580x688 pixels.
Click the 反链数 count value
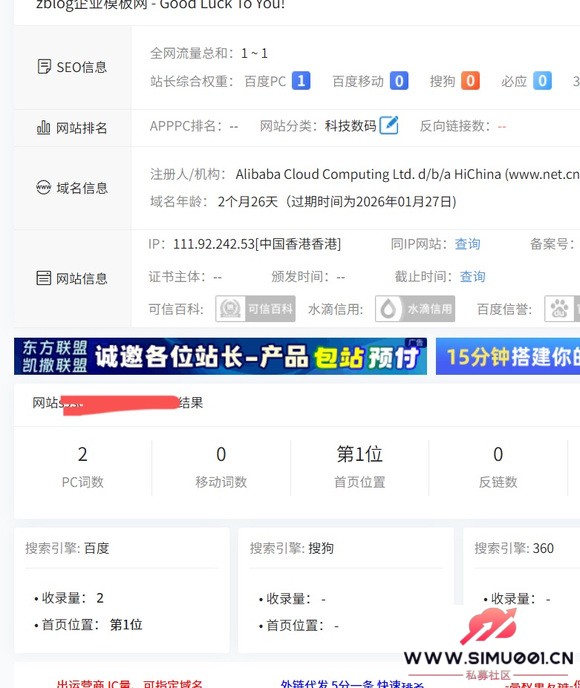(x=498, y=454)
